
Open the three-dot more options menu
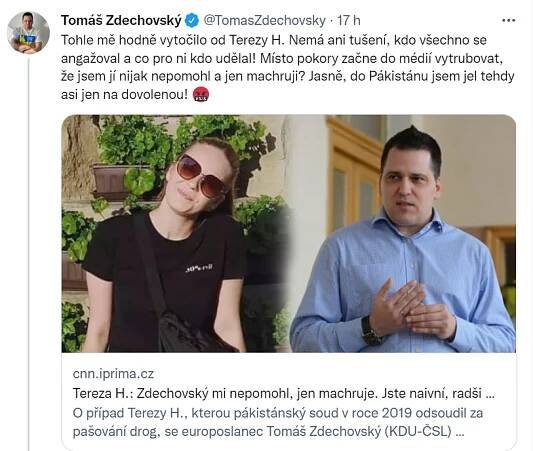pos(509,21)
